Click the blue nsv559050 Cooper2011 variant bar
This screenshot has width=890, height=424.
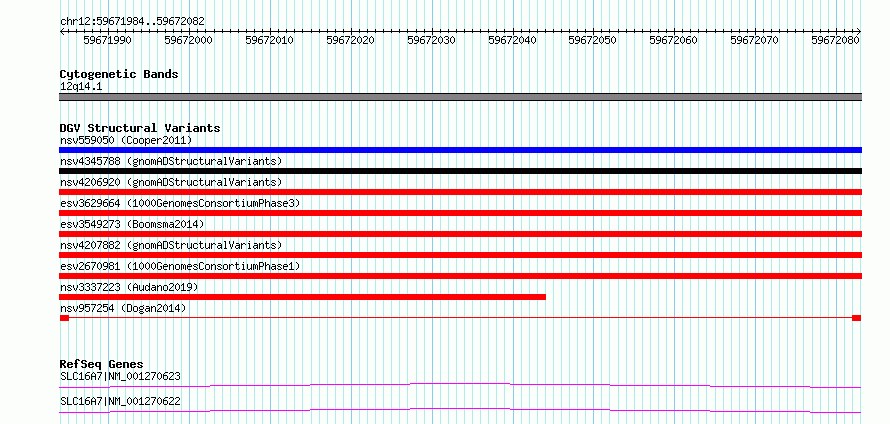(x=460, y=150)
